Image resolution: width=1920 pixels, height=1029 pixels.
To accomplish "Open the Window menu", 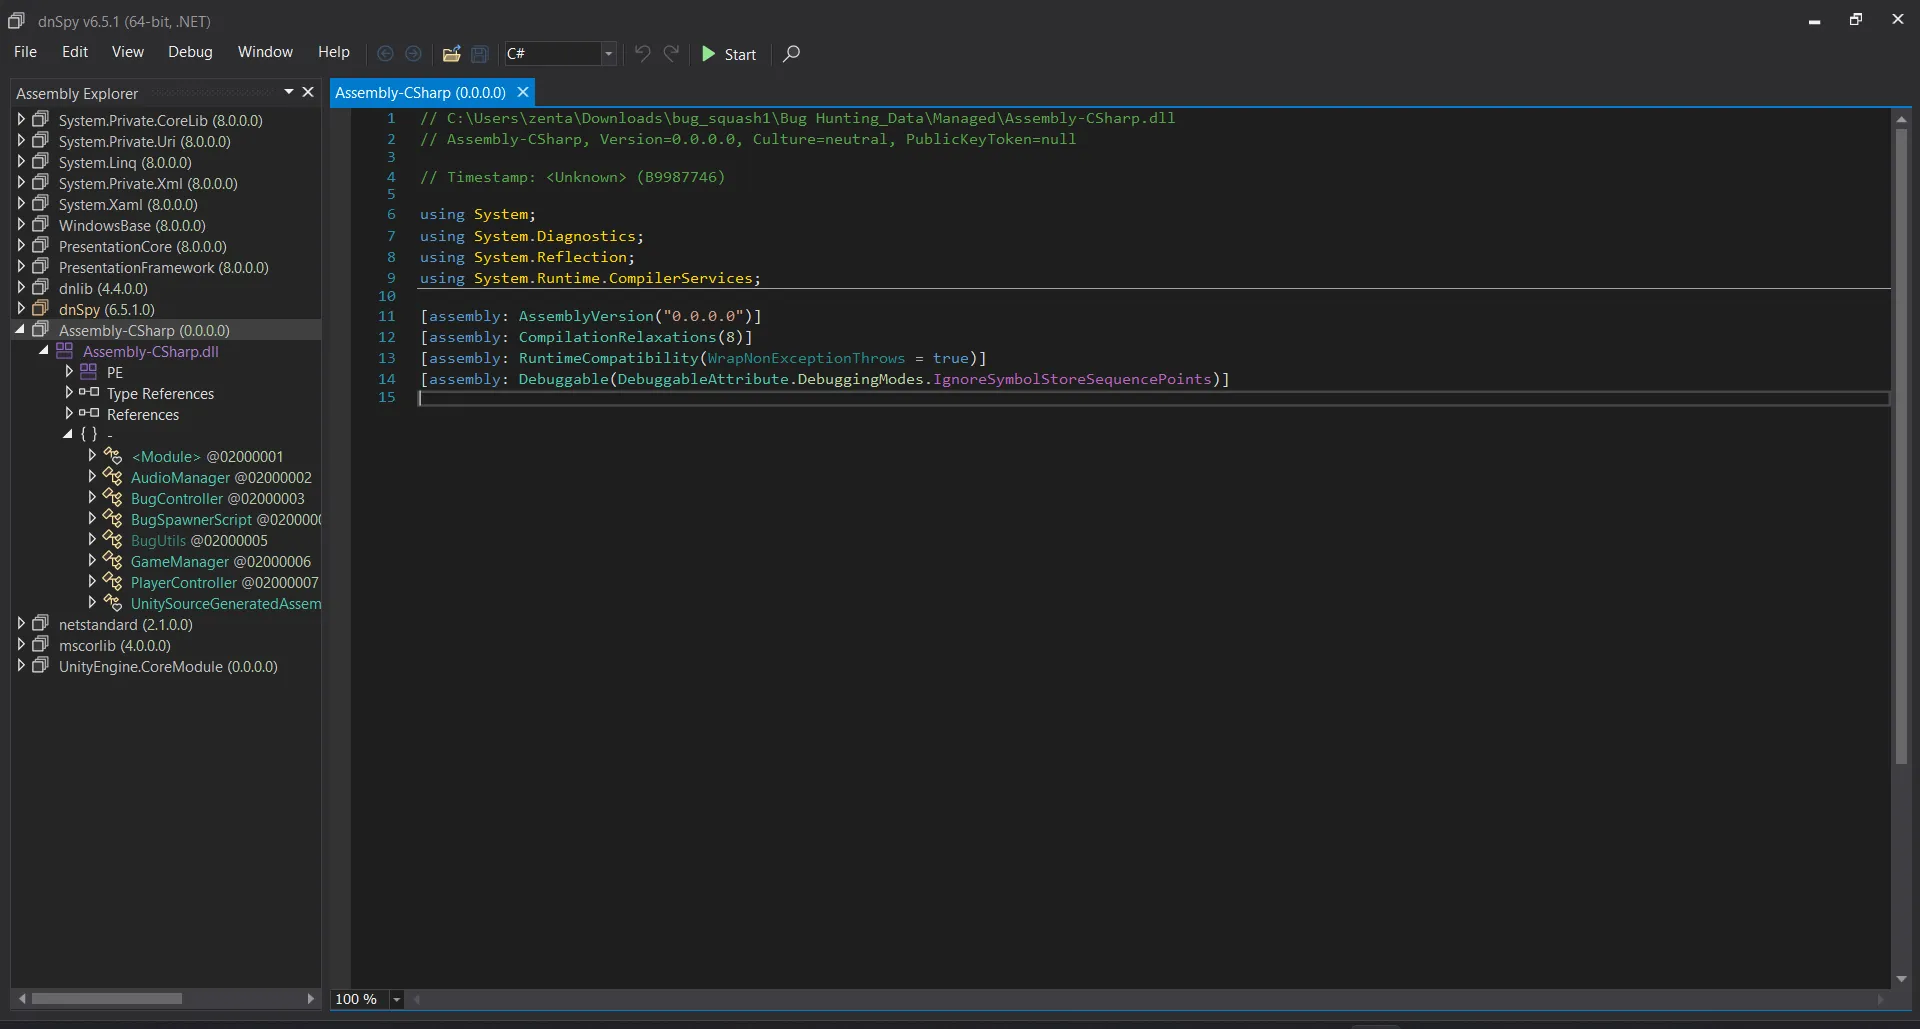I will point(265,52).
